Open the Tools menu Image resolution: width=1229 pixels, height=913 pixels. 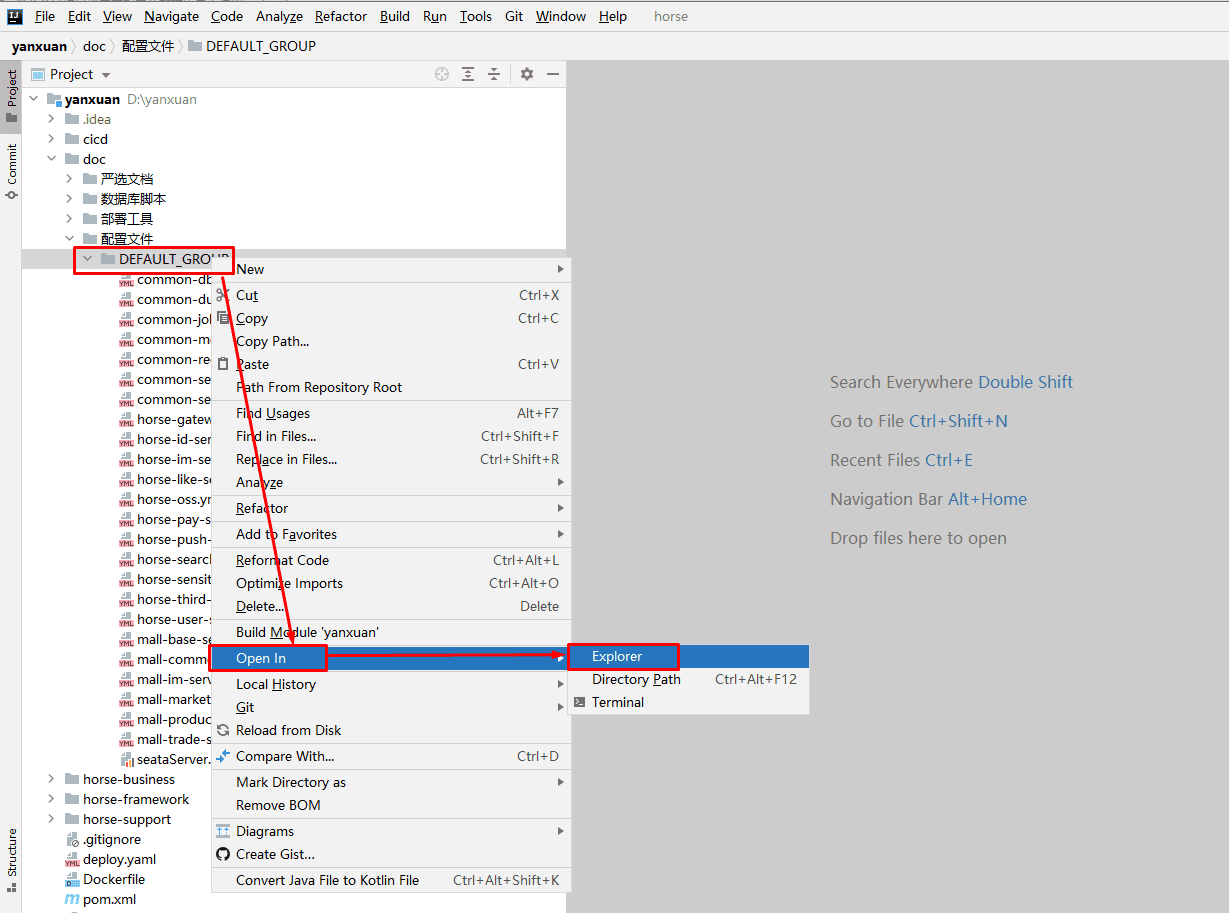[476, 16]
